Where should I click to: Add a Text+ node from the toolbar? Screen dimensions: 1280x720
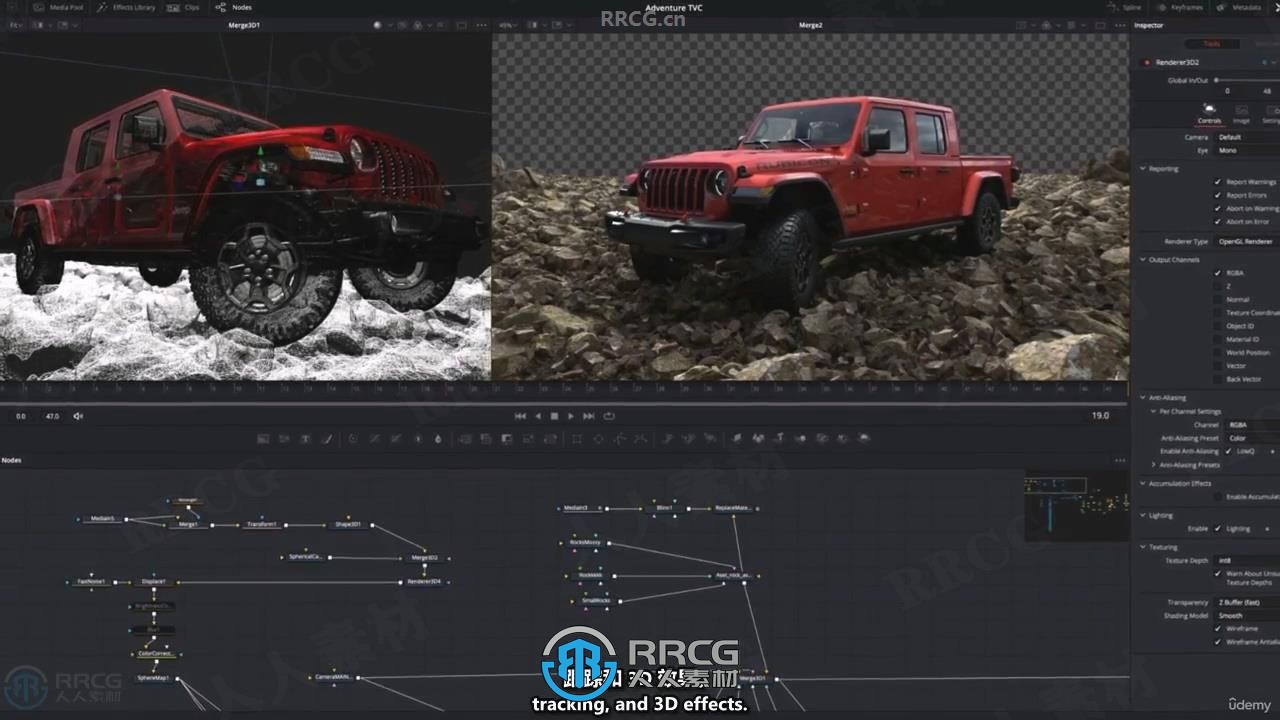tap(306, 438)
